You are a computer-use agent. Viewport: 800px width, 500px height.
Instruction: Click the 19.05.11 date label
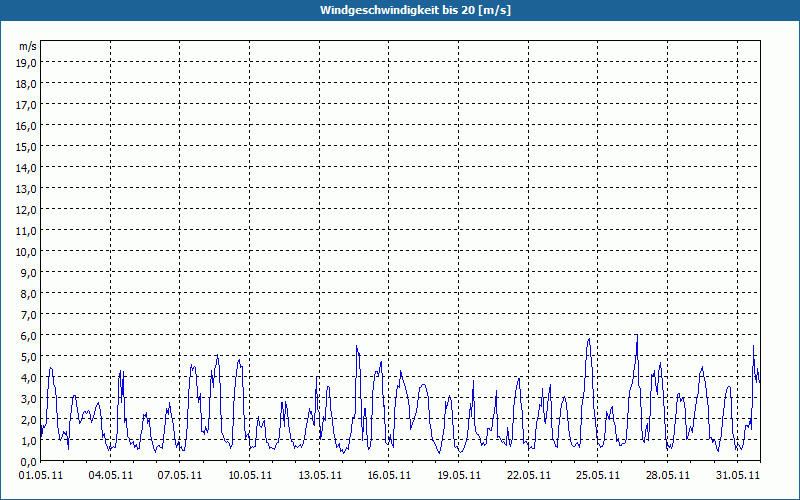tap(459, 475)
